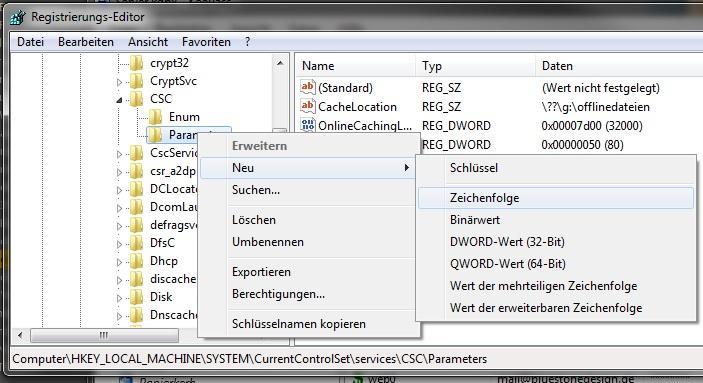Choose Umbenennen in context menu
The height and width of the screenshot is (383, 703).
[308, 242]
